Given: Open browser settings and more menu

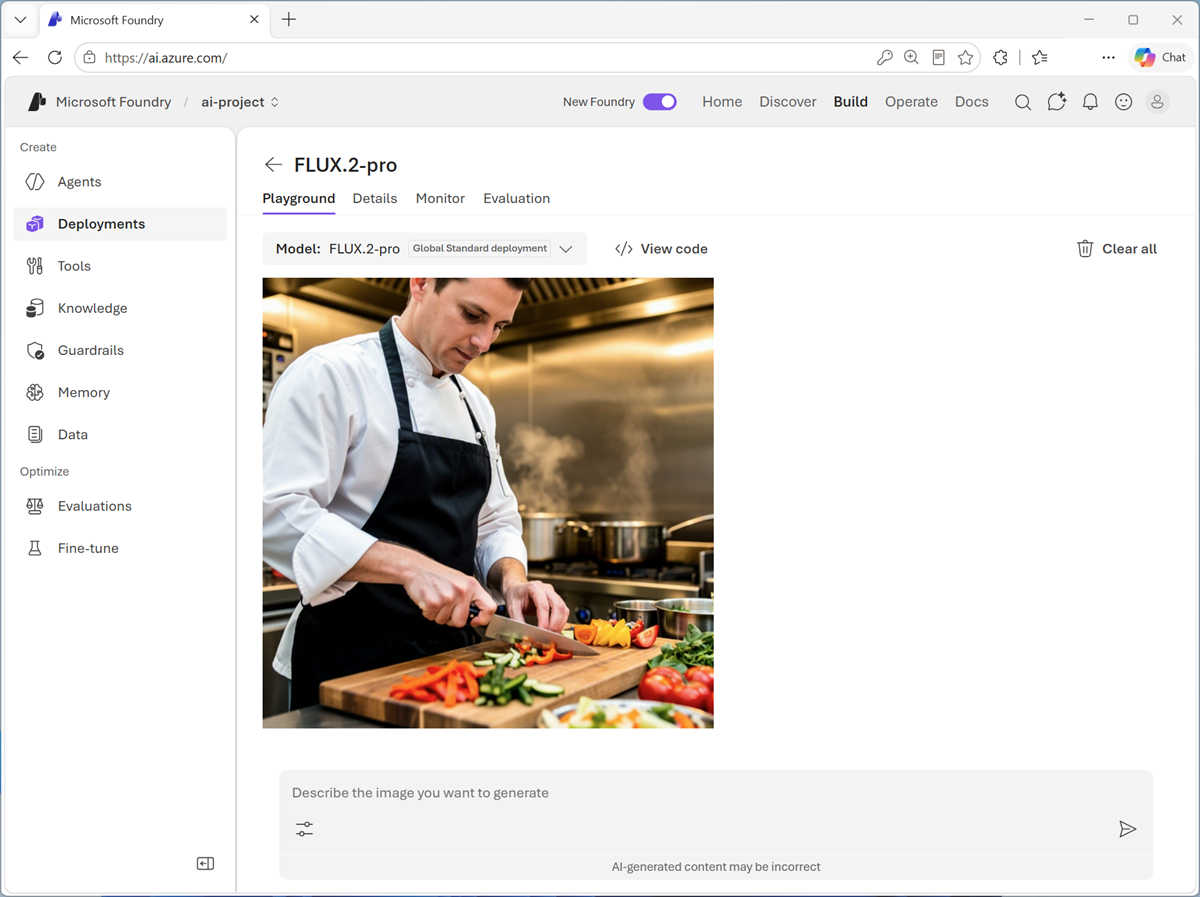Looking at the screenshot, I should tap(1108, 58).
